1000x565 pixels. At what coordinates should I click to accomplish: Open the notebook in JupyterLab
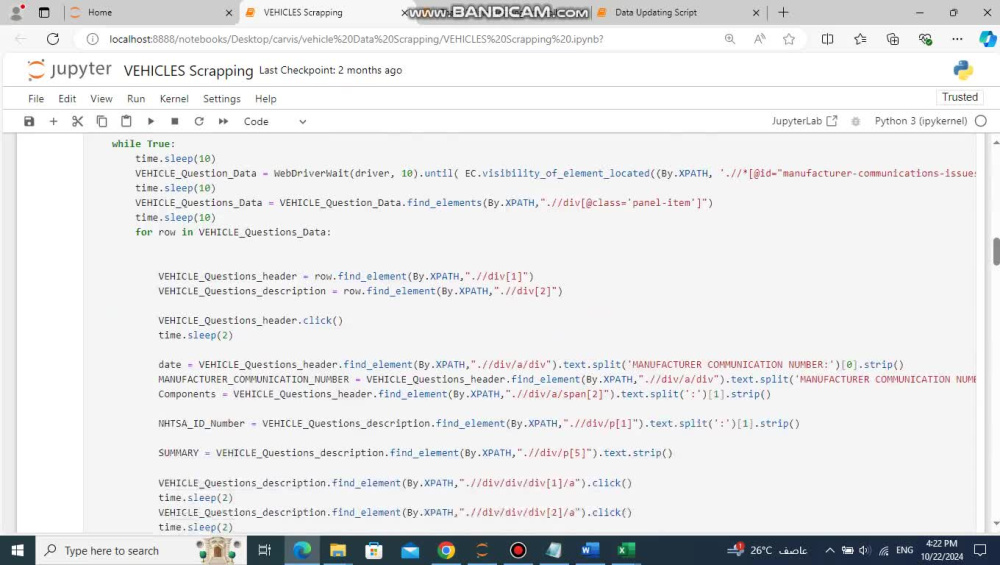click(804, 121)
